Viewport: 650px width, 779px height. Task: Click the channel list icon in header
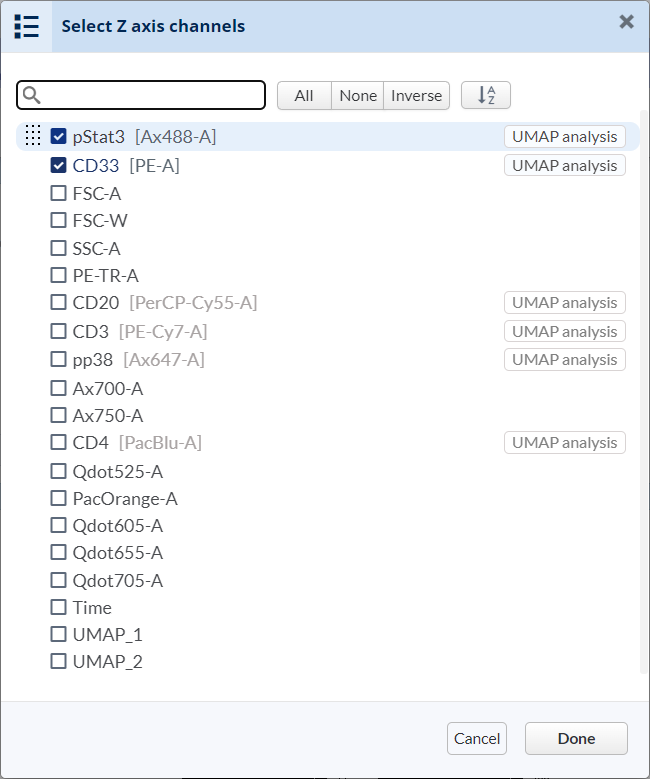point(27,26)
